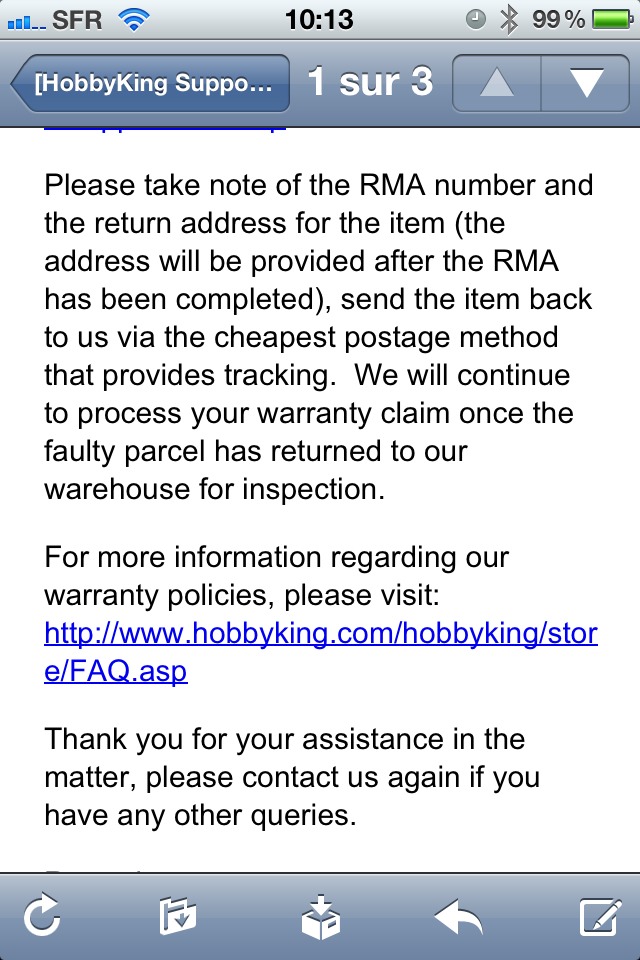Image resolution: width=640 pixels, height=960 pixels.
Task: Tap the reply arrow icon
Action: pyautogui.click(x=459, y=917)
